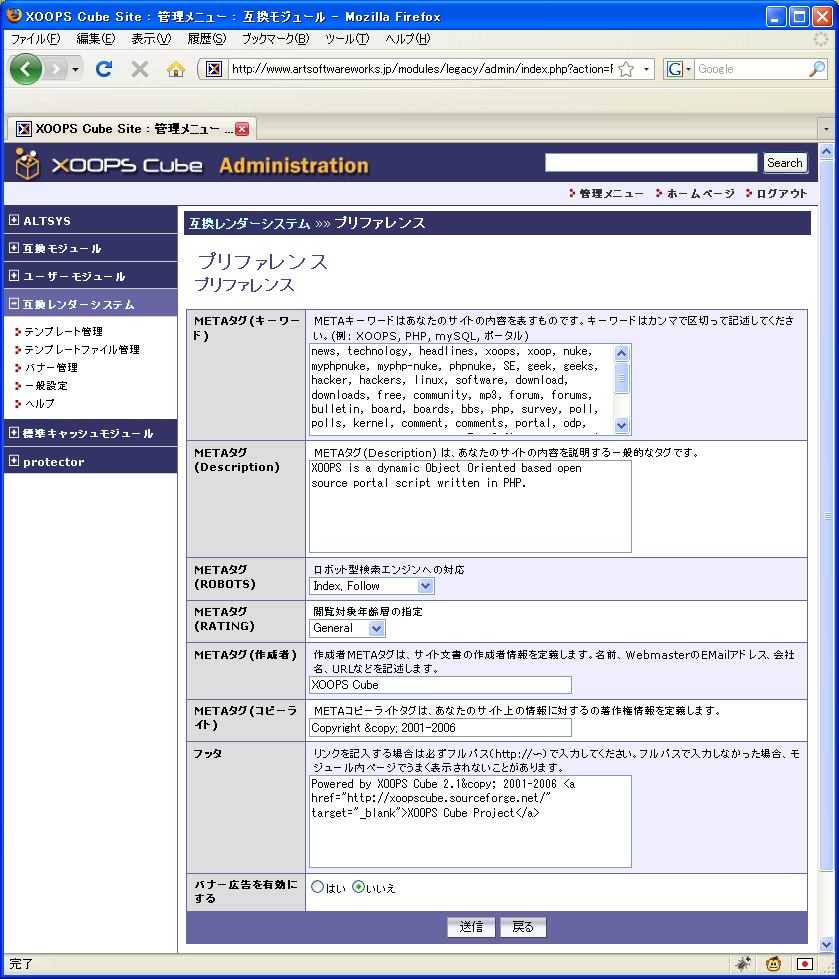Click the page scrollbar down arrow

[827, 945]
